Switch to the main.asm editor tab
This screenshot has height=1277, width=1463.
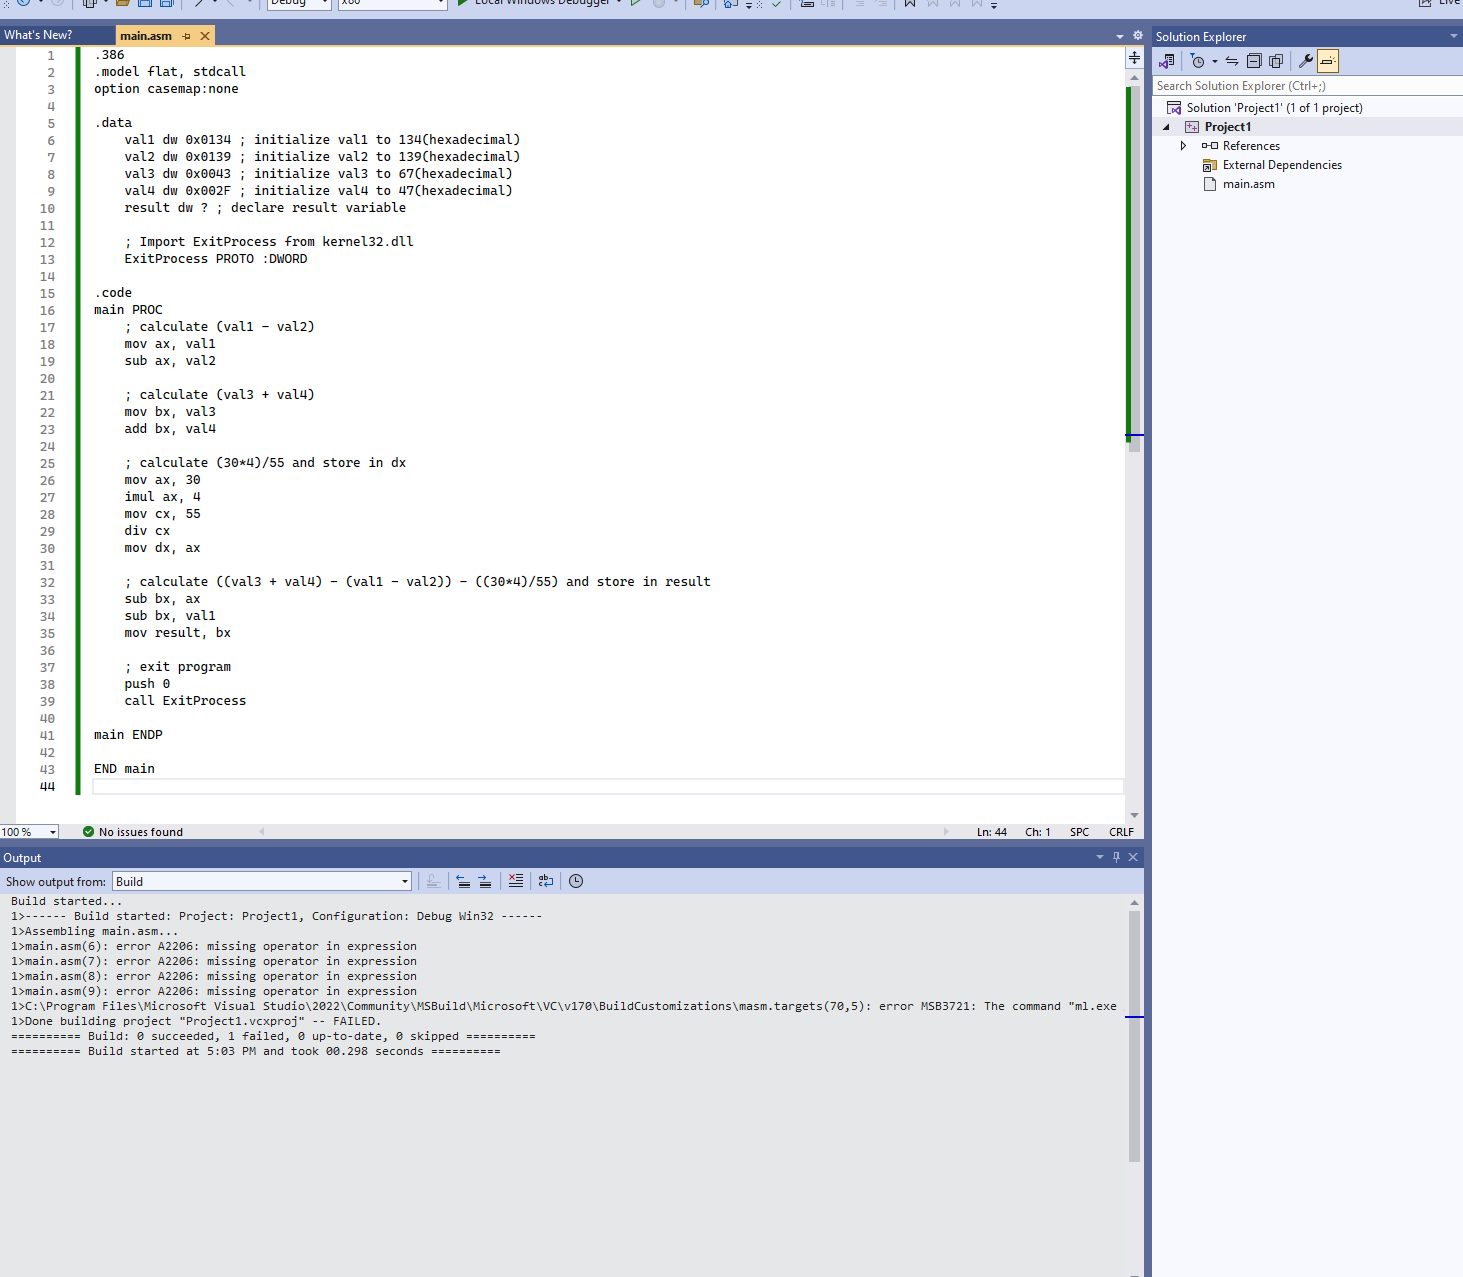(146, 34)
